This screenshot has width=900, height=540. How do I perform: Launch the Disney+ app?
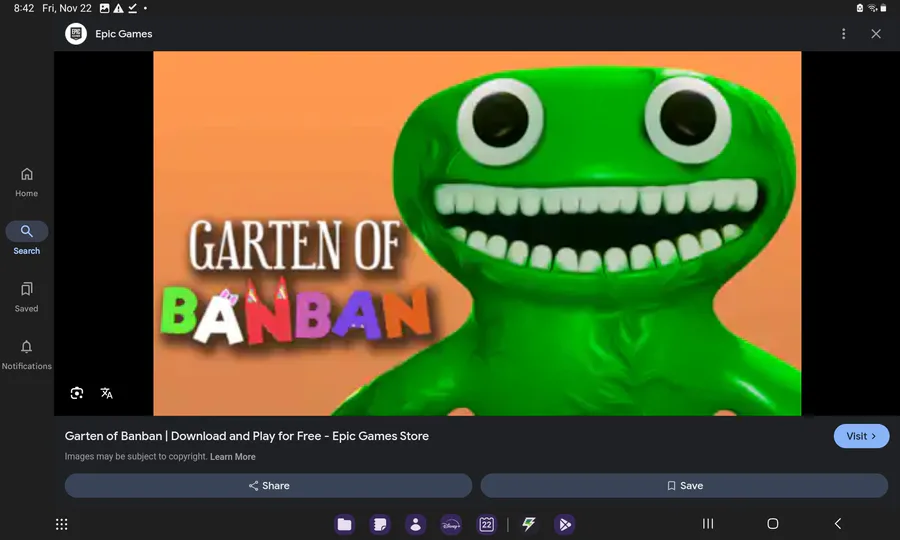pos(451,524)
